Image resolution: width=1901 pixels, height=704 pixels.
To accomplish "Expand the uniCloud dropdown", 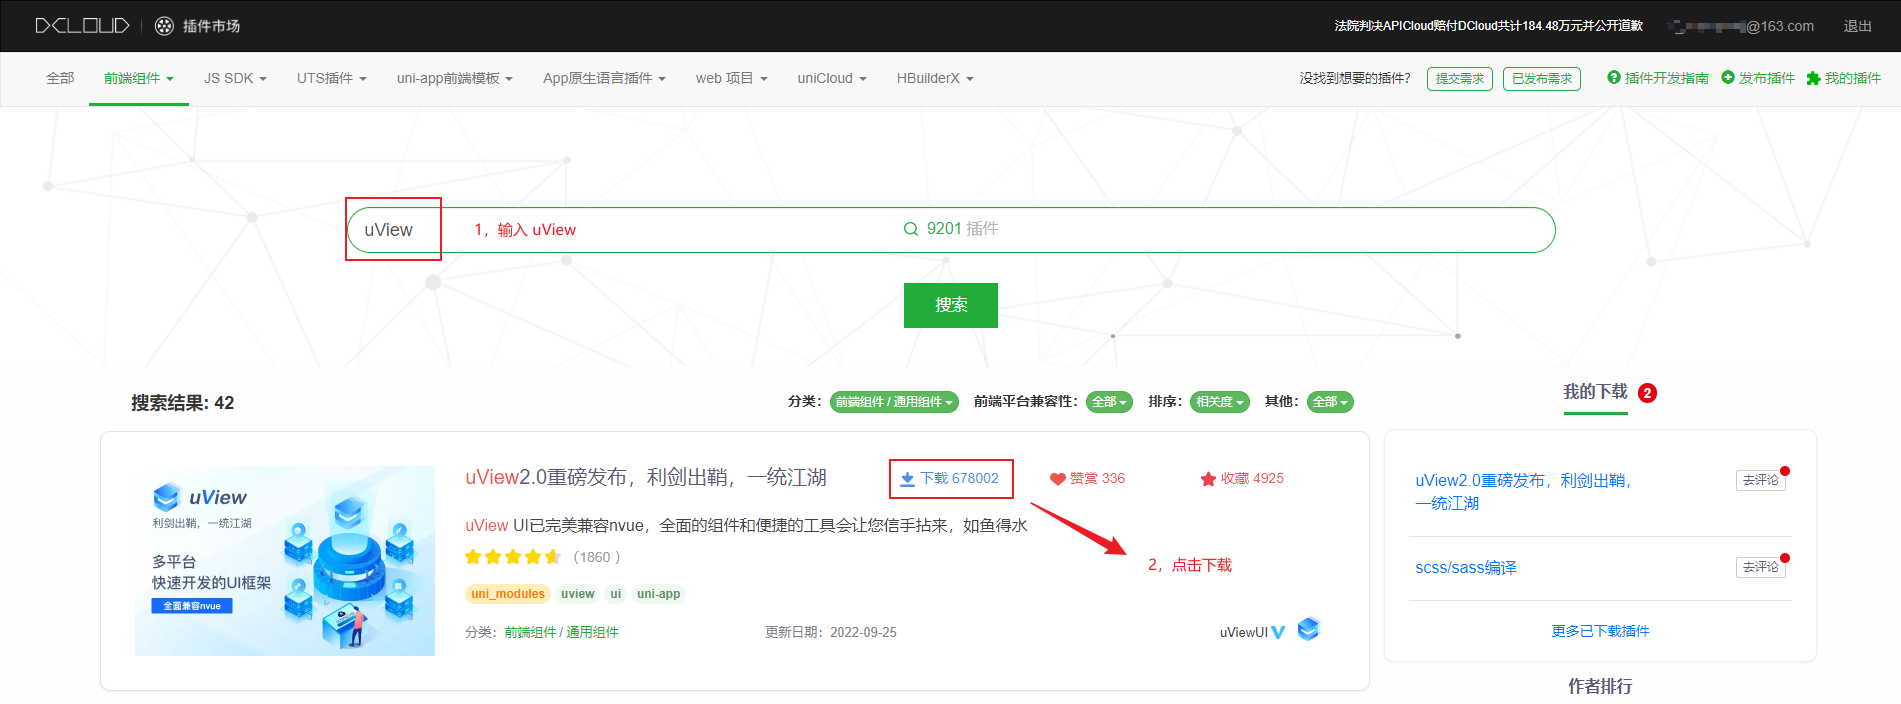I will click(832, 78).
